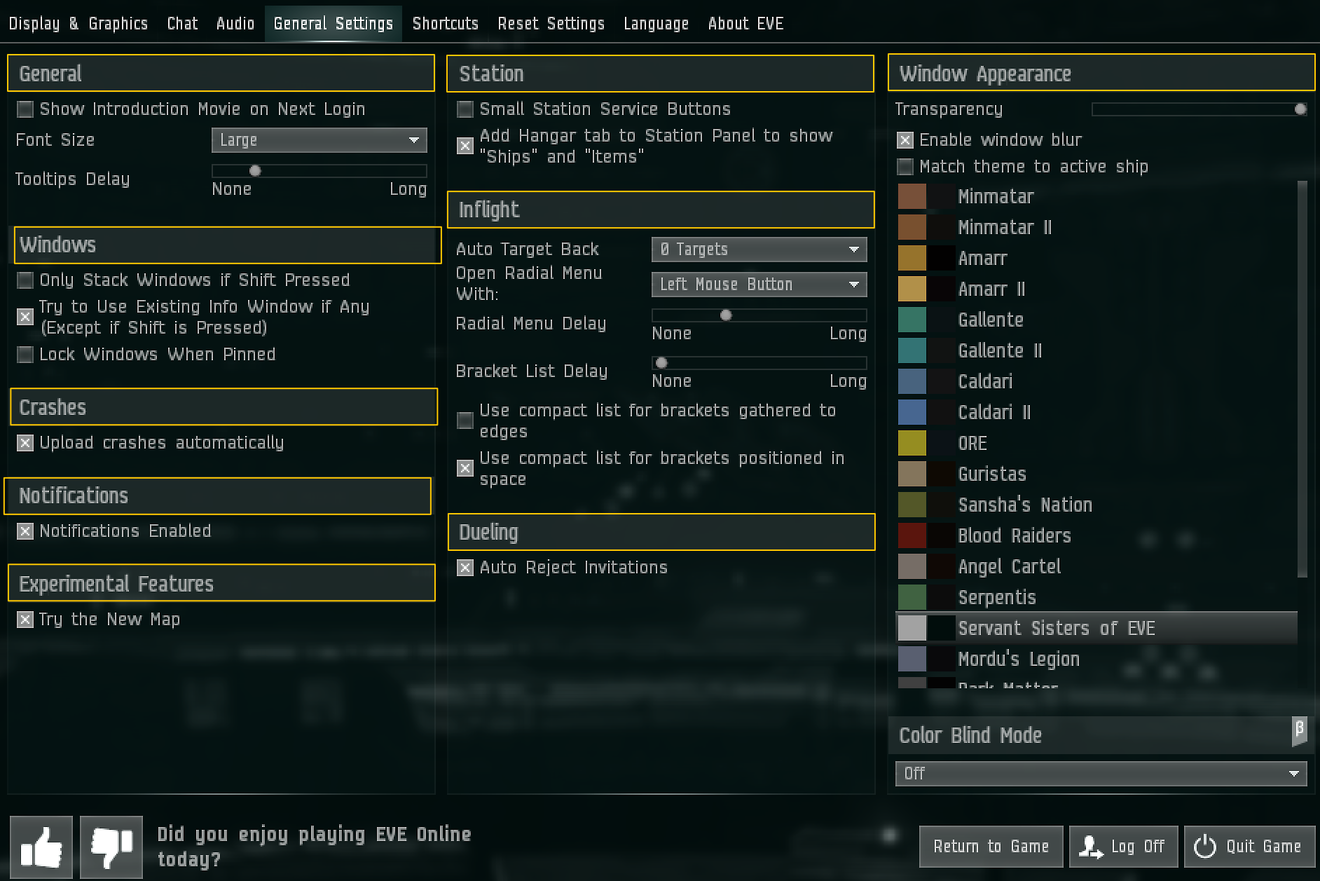Open the Color Blind Mode dropdown

1100,773
